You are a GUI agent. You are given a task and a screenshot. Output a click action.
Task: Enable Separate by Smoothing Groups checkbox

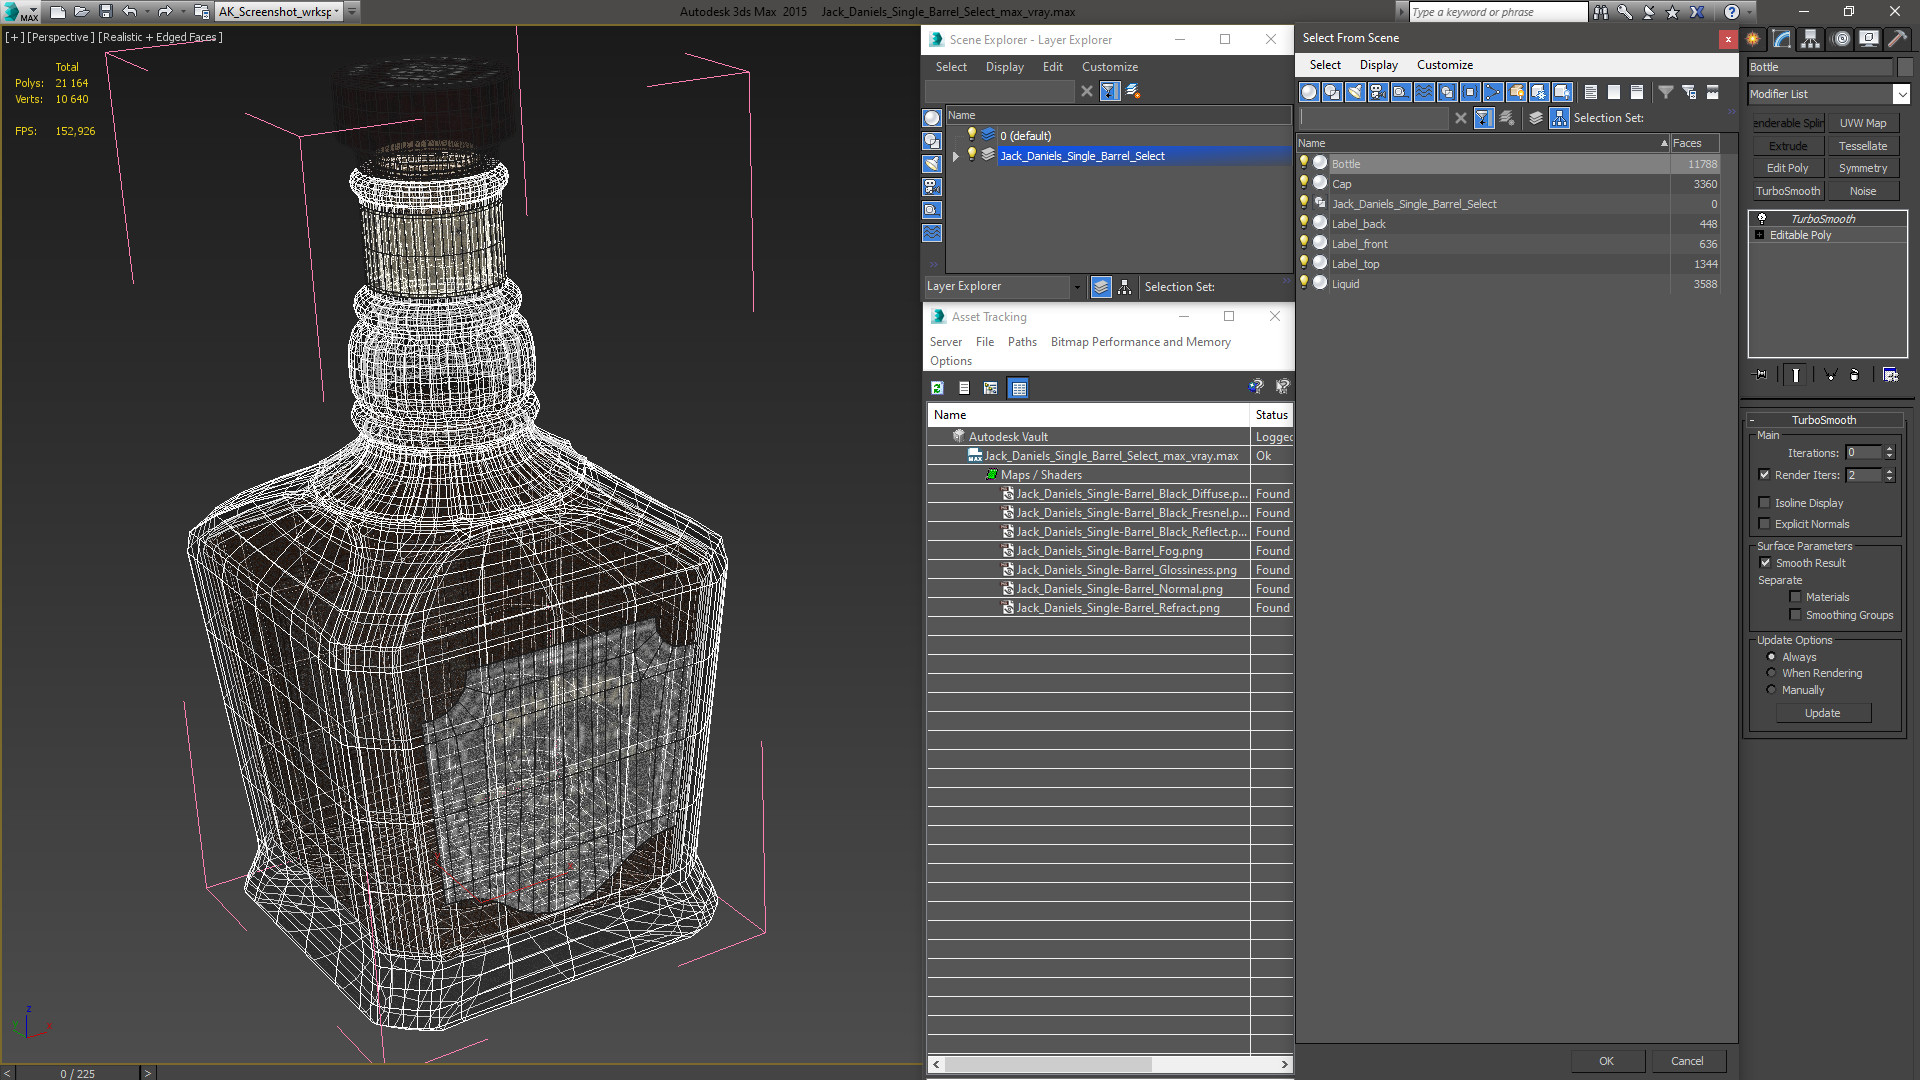tap(1795, 615)
